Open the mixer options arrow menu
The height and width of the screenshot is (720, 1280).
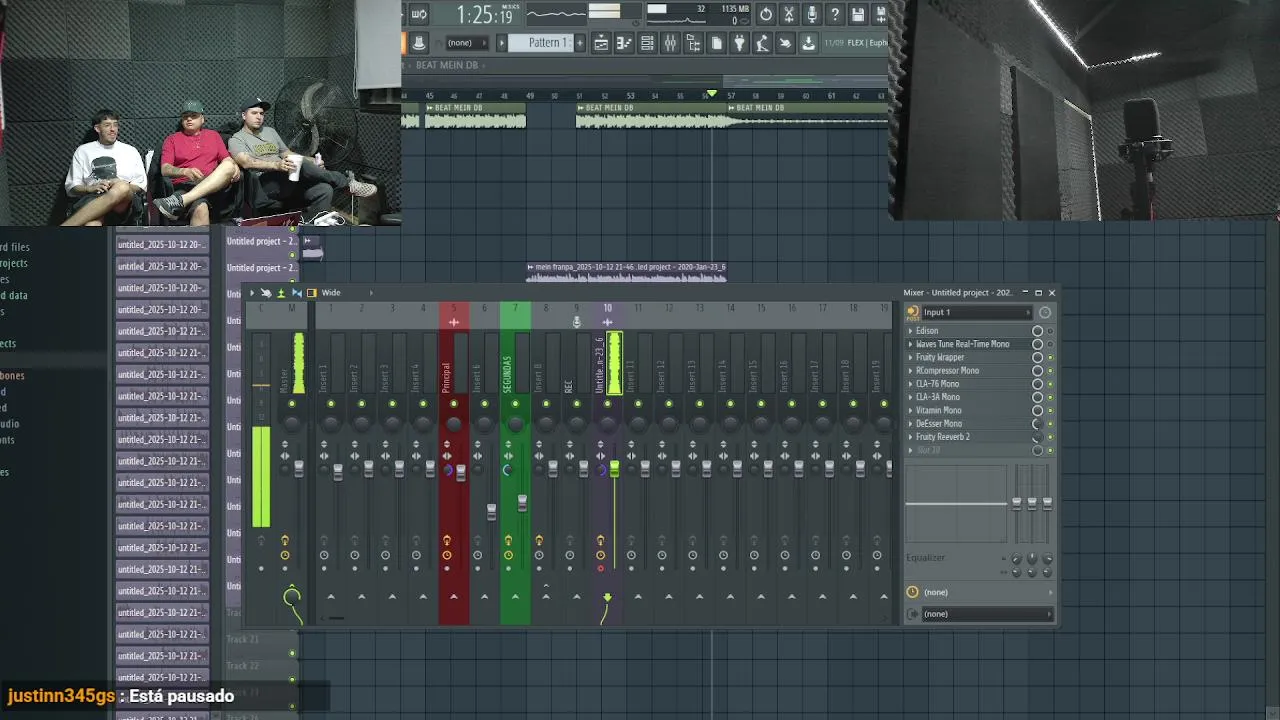click(x=252, y=293)
